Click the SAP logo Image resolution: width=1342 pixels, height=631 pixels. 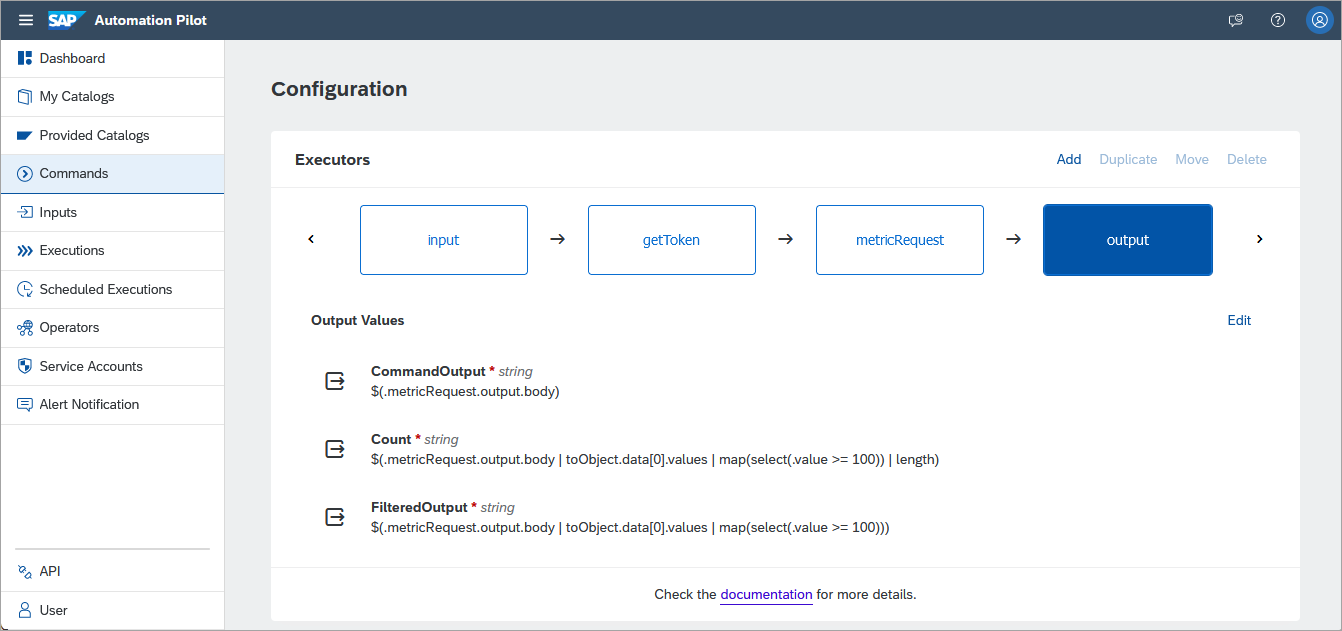point(65,20)
